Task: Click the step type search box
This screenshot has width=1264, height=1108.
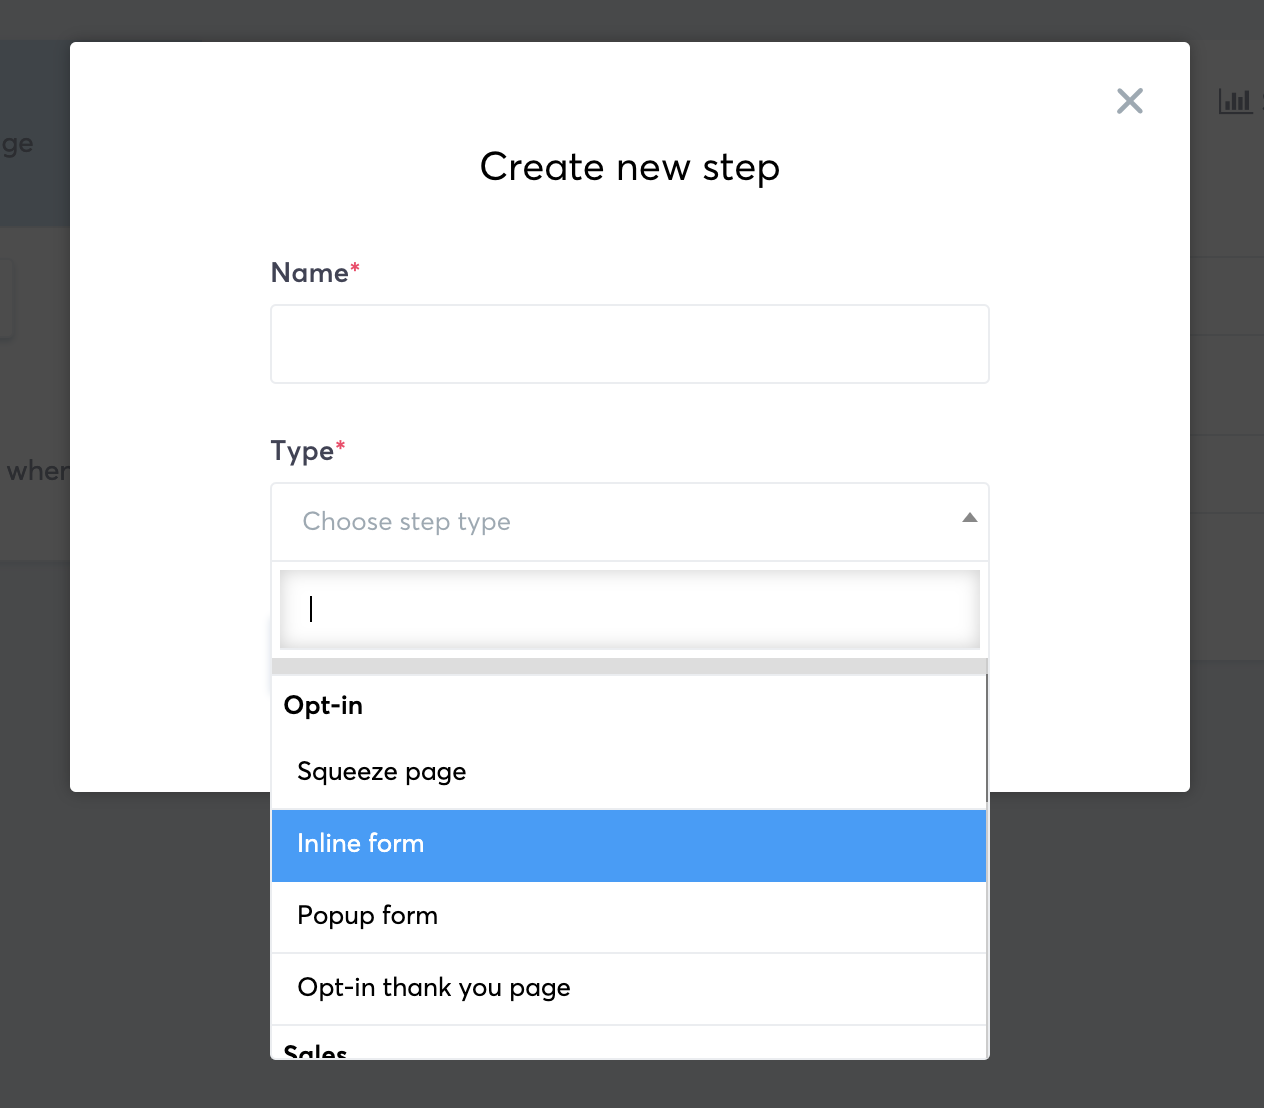Action: click(x=630, y=609)
